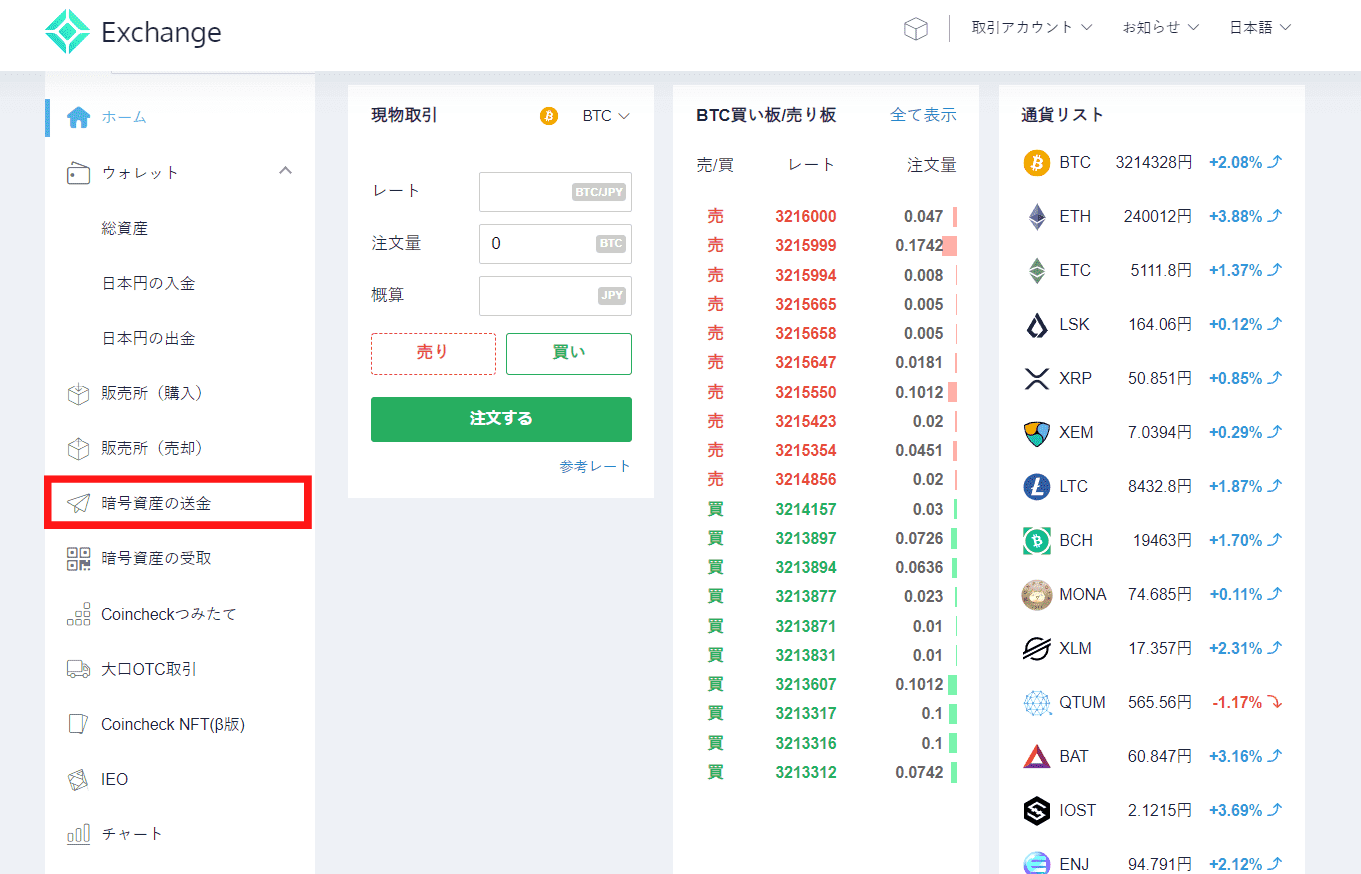Click buy order rate 3213312
The image size is (1361, 874).
[805, 772]
